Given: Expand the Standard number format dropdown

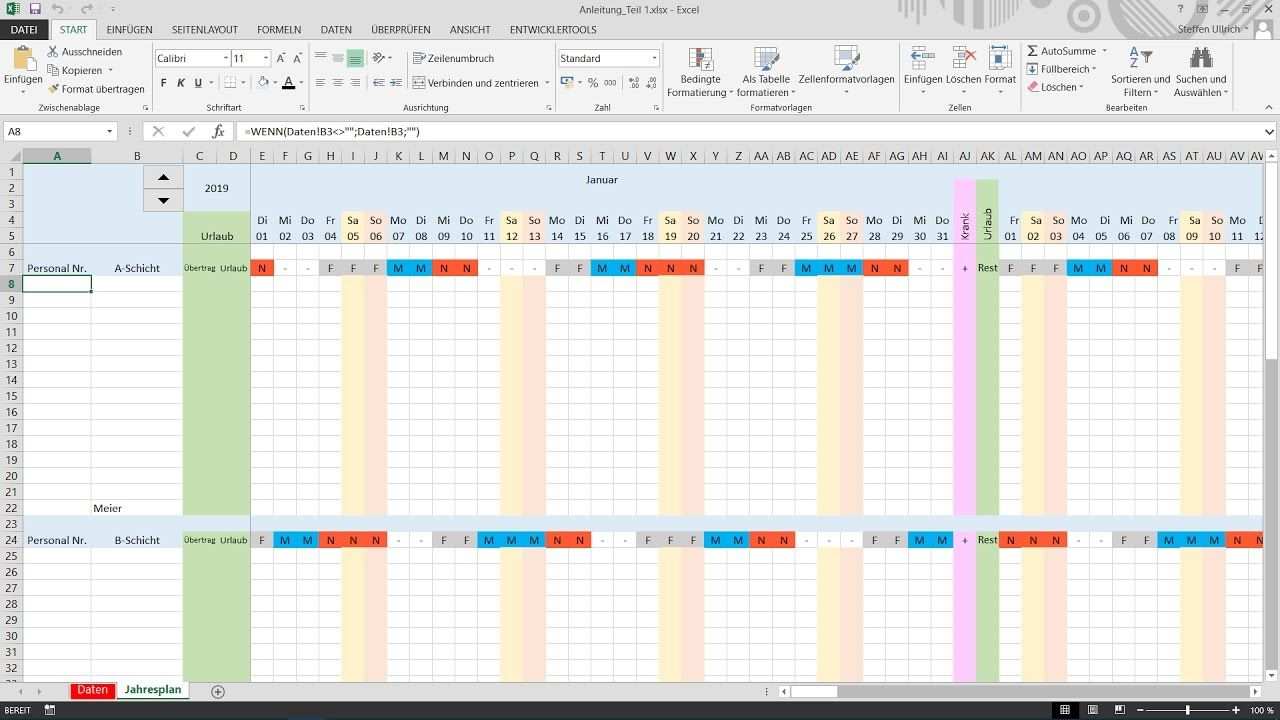Looking at the screenshot, I should pyautogui.click(x=654, y=58).
